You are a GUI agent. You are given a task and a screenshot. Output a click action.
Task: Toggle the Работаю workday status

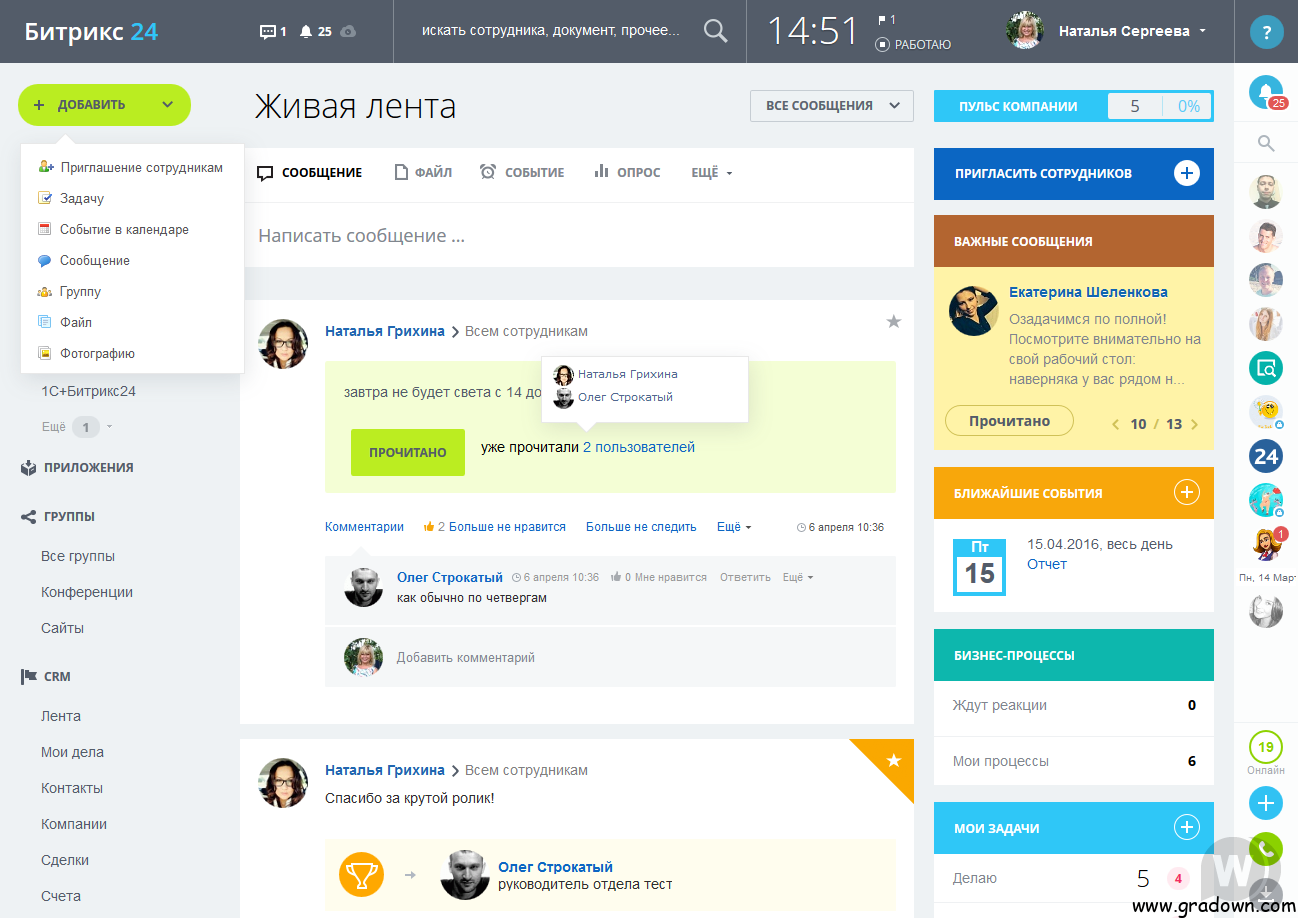pyautogui.click(x=913, y=44)
